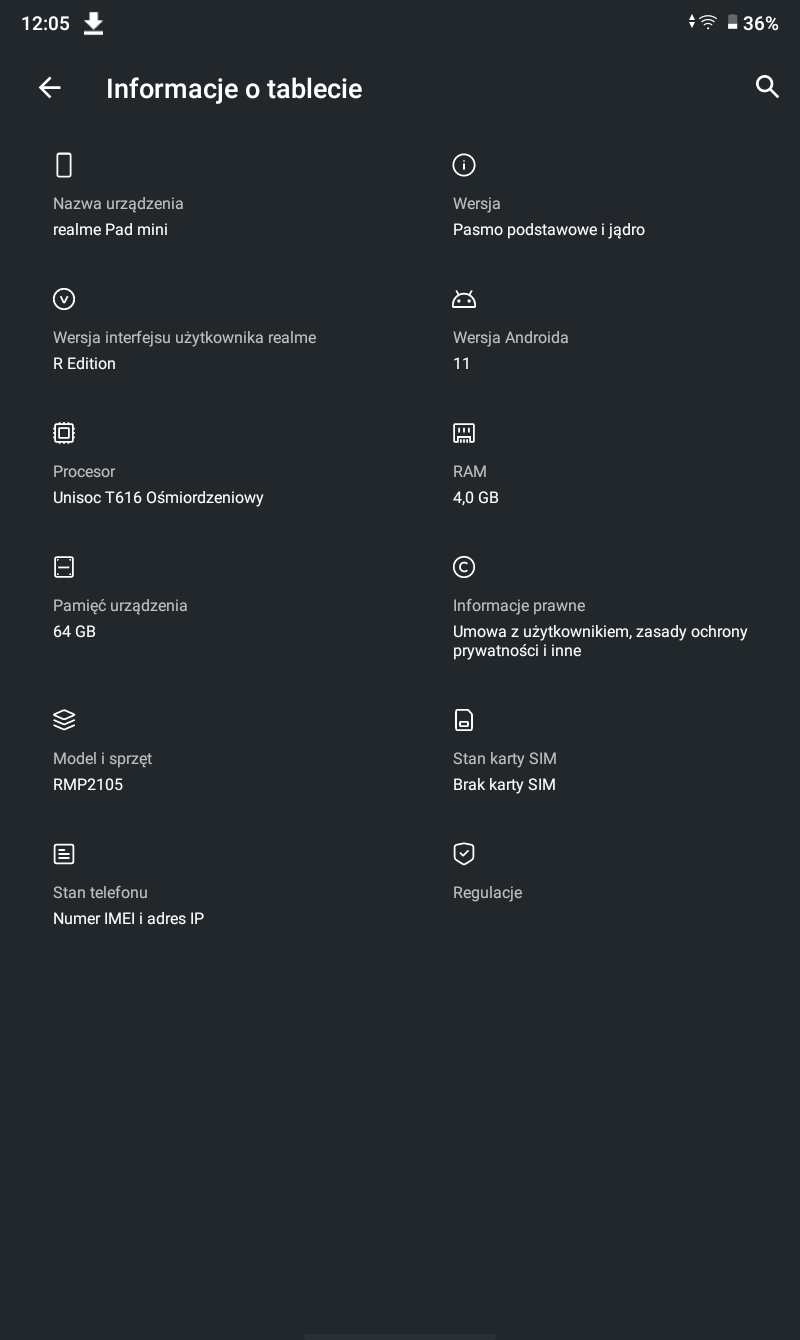This screenshot has height=1340, width=800.
Task: Tap the copyright icon for legal information
Action: pyautogui.click(x=464, y=567)
